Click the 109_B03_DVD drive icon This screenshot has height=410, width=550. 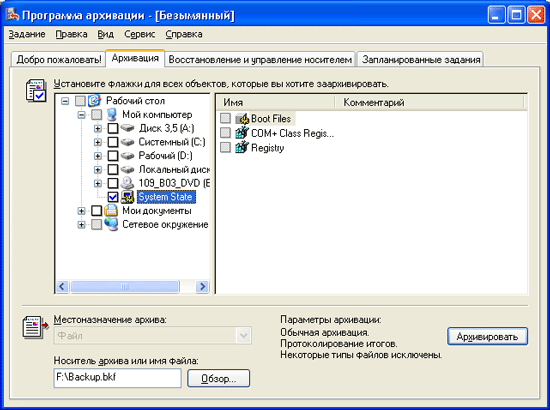point(127,183)
